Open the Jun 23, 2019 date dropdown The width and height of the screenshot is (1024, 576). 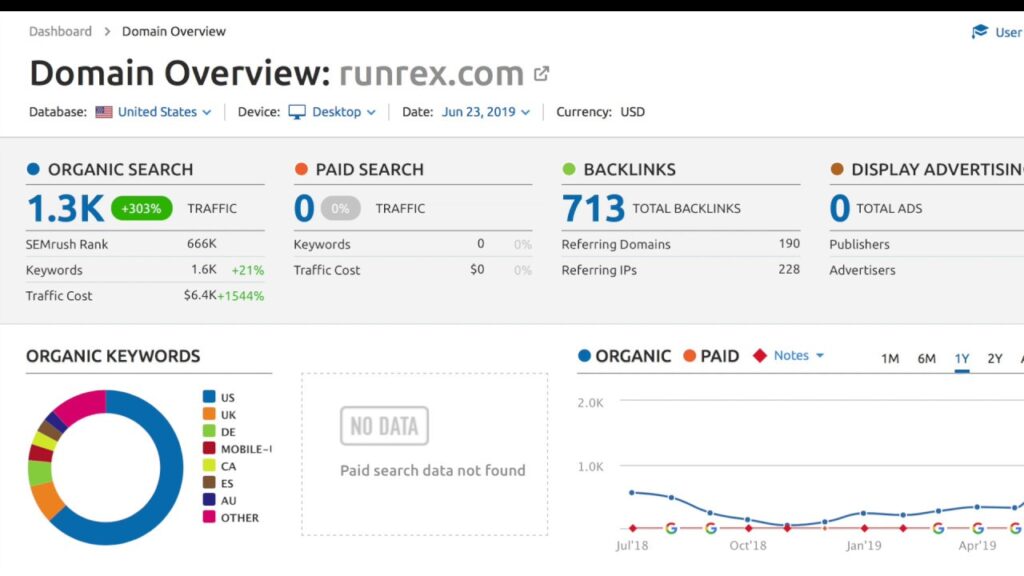(x=486, y=112)
